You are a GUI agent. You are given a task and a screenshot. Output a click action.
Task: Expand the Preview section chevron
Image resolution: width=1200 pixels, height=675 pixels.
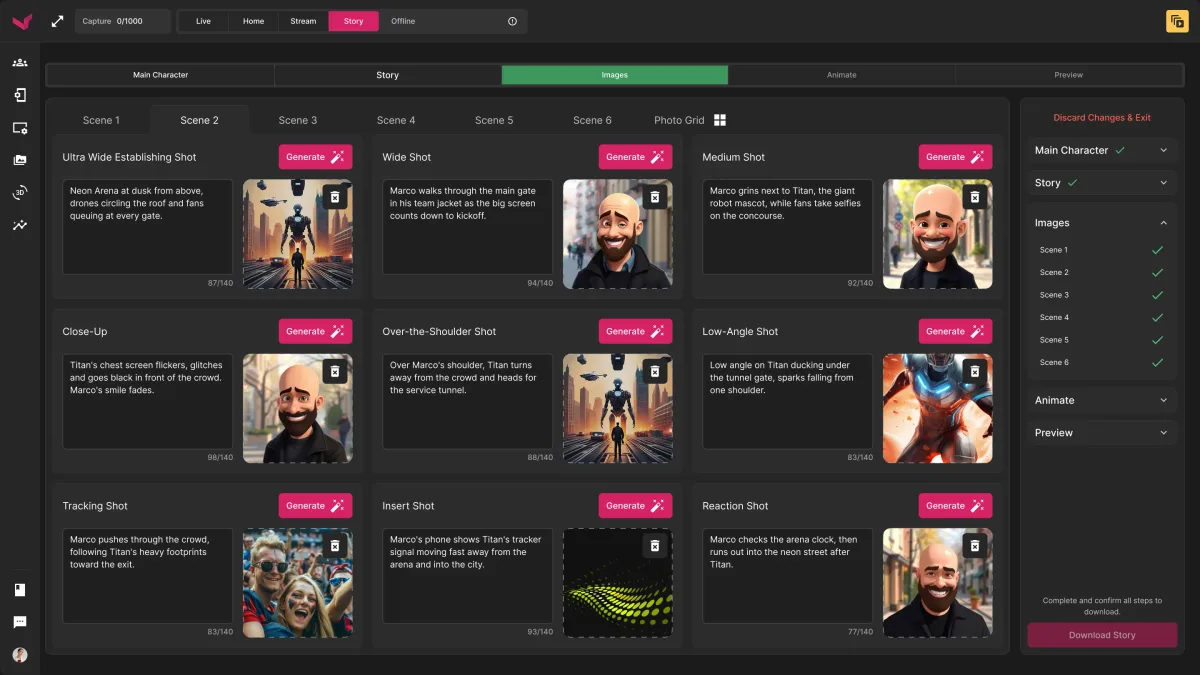point(1163,433)
